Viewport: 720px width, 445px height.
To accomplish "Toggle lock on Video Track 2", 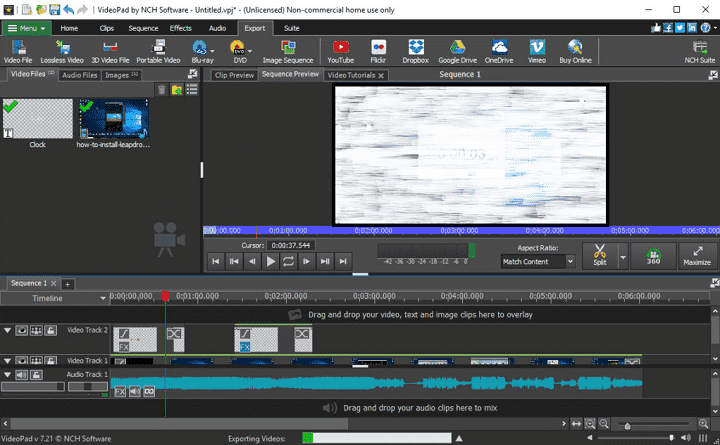I will pos(51,330).
